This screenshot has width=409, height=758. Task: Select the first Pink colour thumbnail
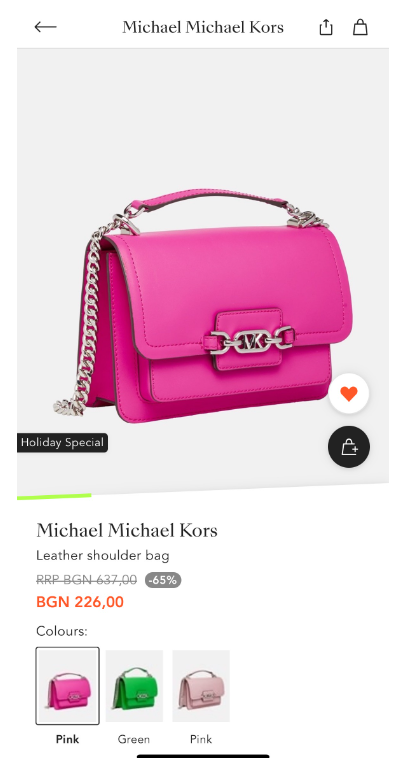coord(68,685)
